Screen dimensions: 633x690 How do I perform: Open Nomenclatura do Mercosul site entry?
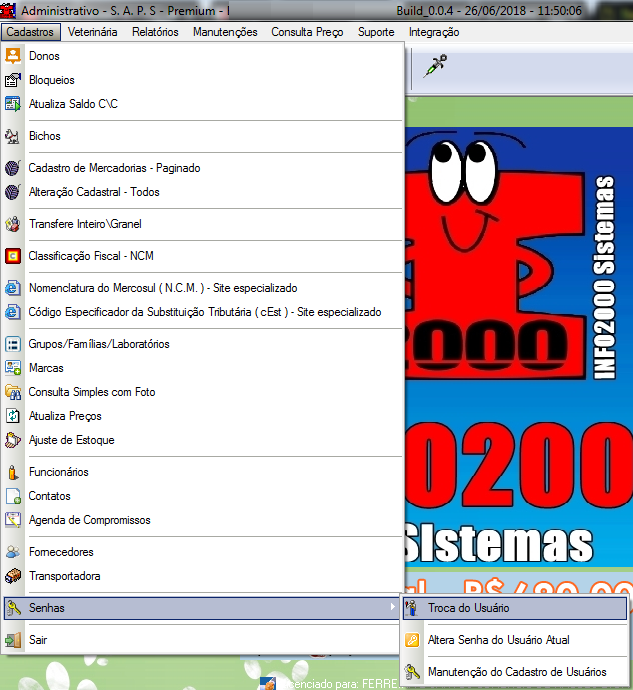point(203,288)
